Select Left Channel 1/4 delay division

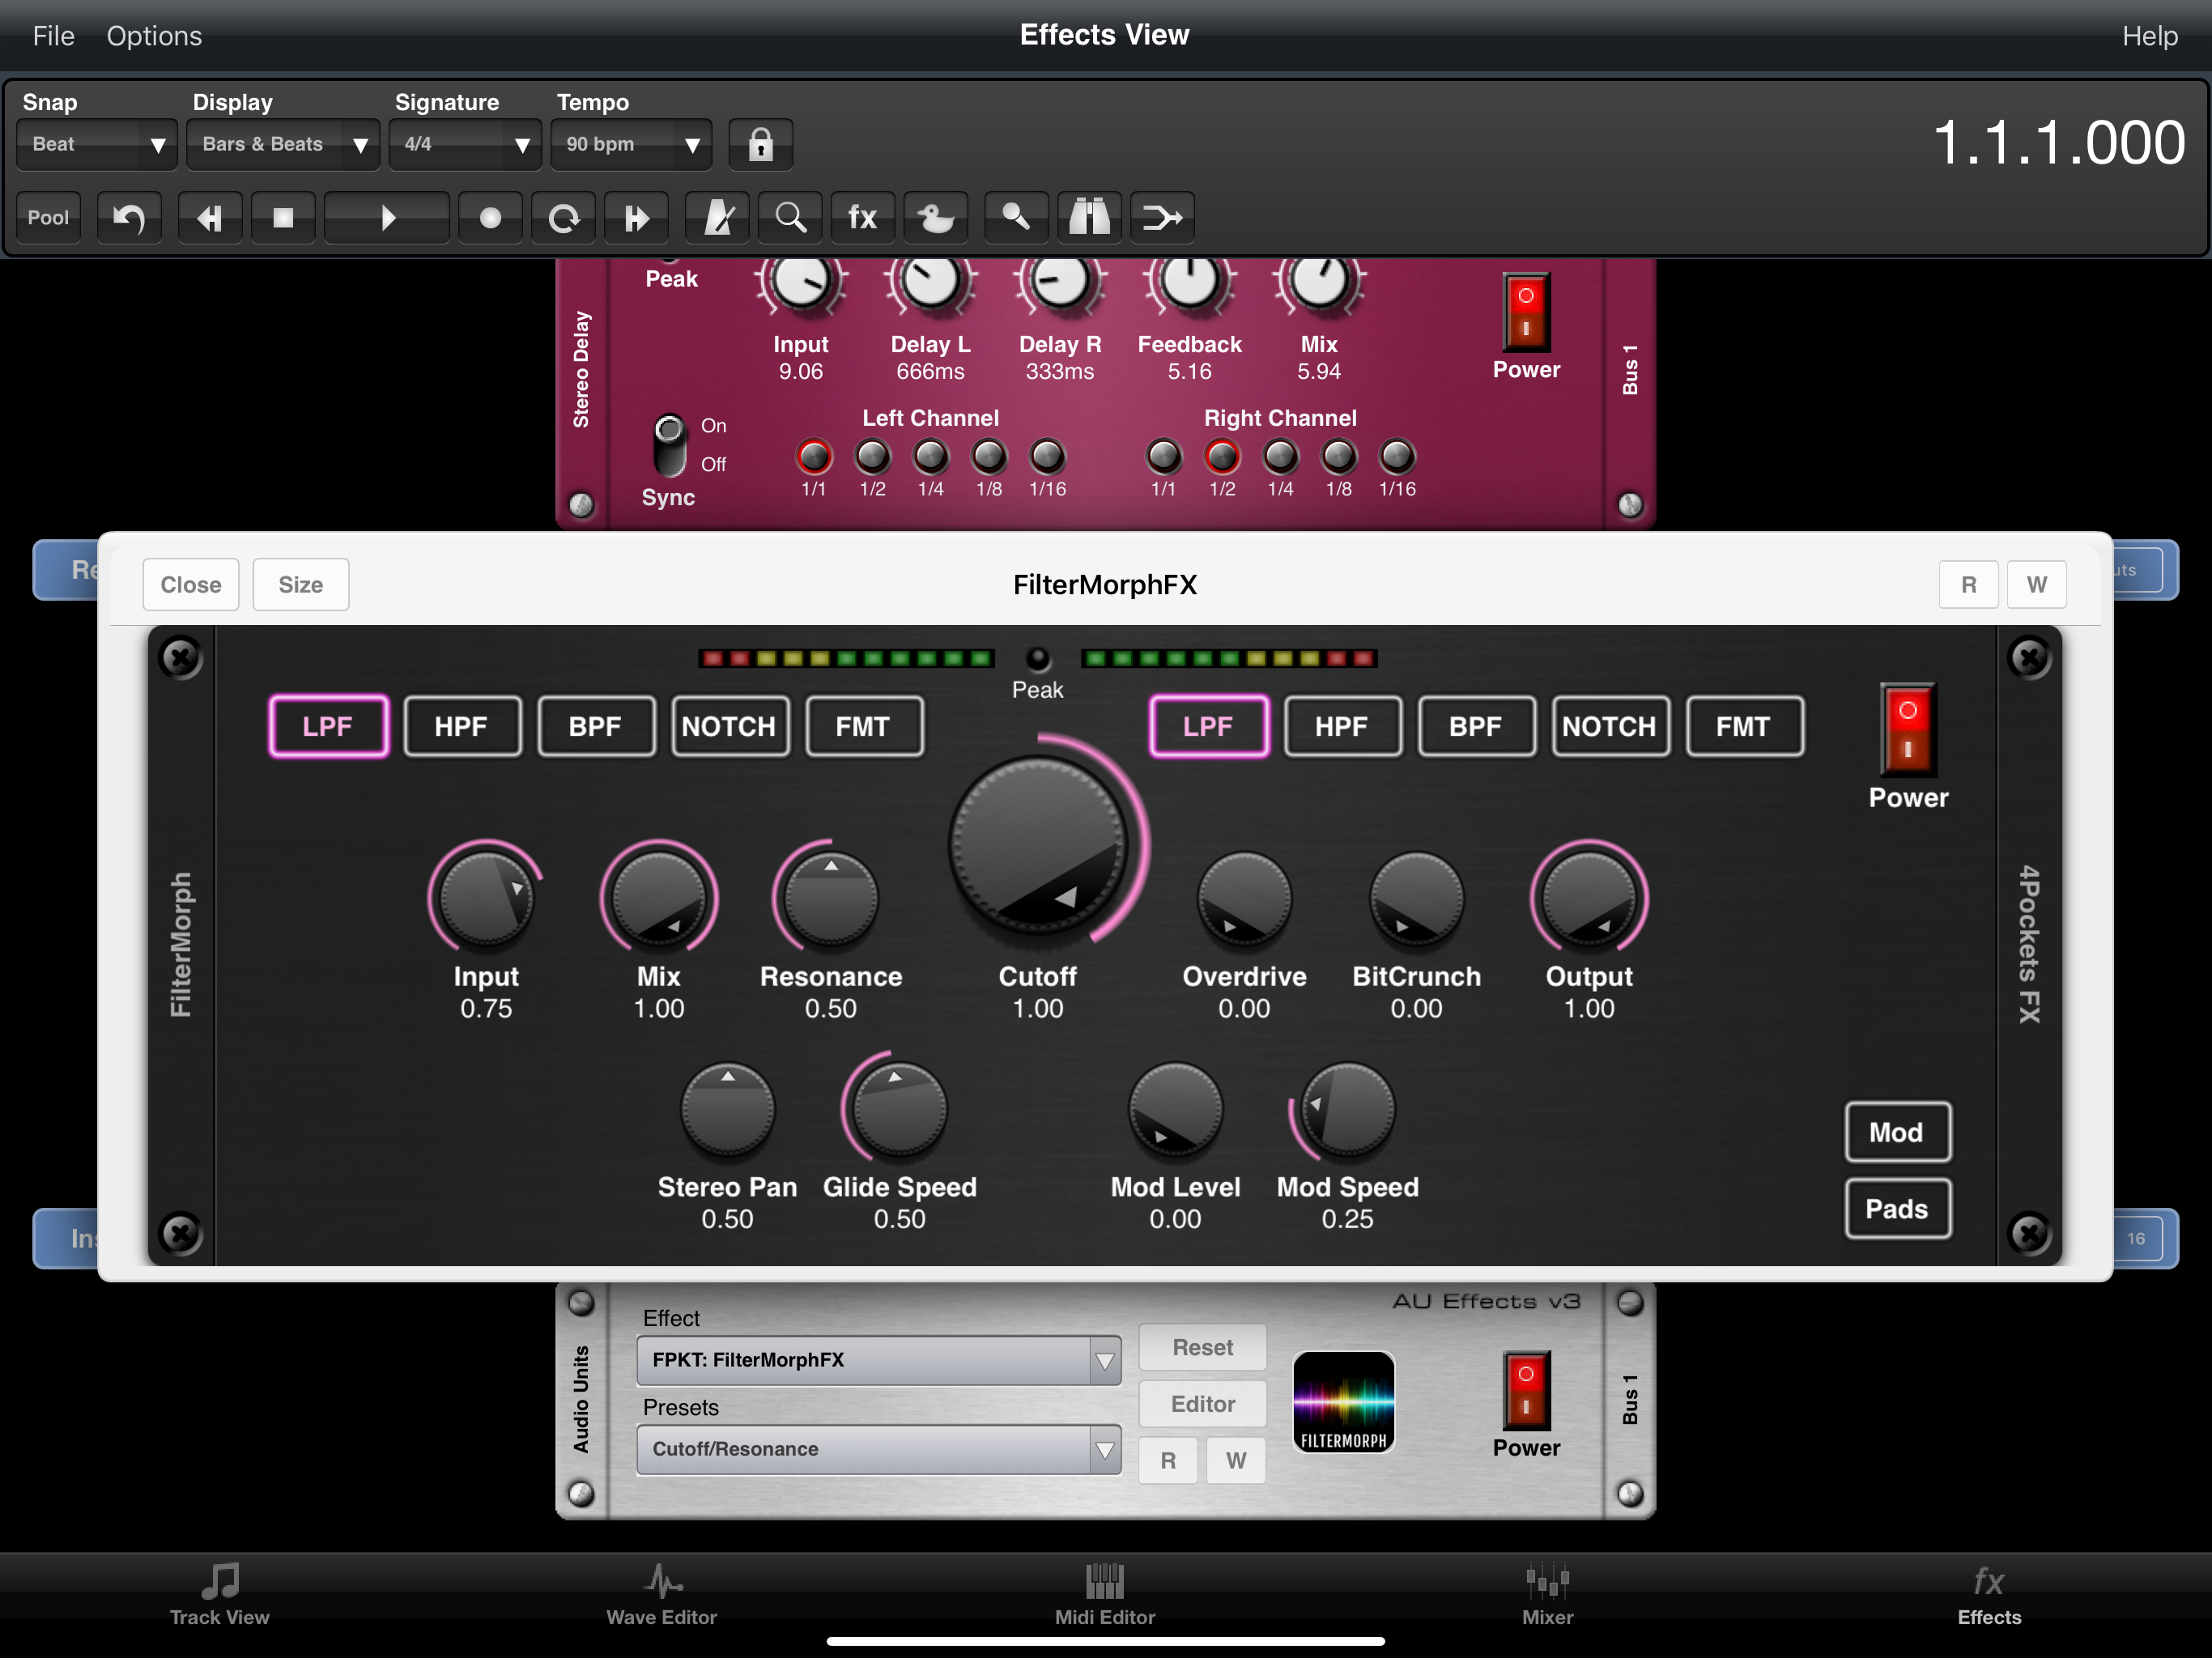tap(930, 456)
